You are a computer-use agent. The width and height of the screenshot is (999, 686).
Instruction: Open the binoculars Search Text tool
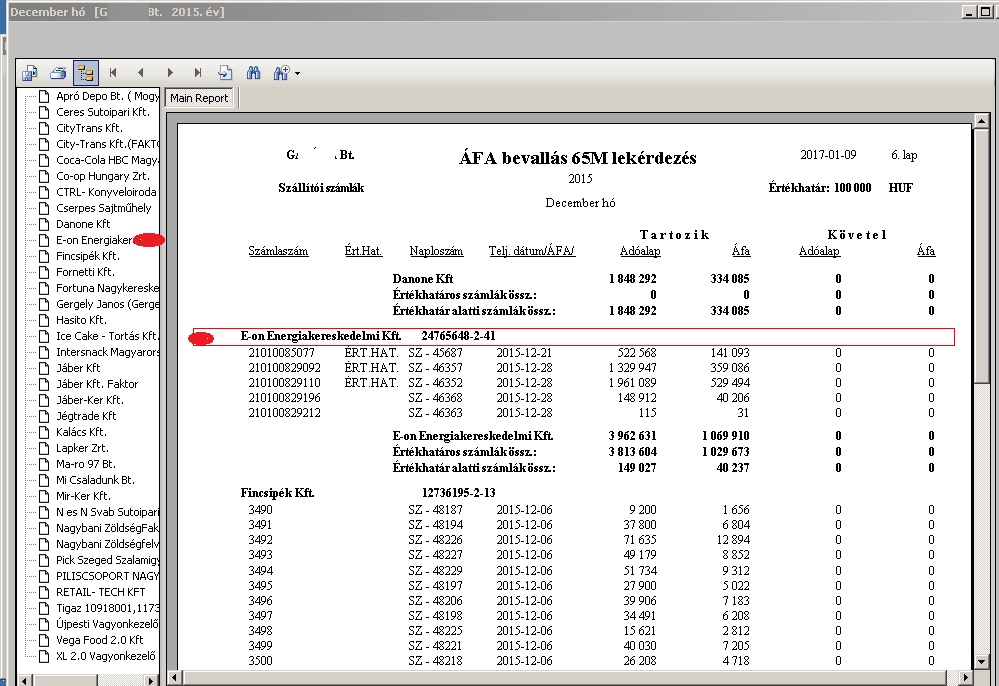(254, 73)
